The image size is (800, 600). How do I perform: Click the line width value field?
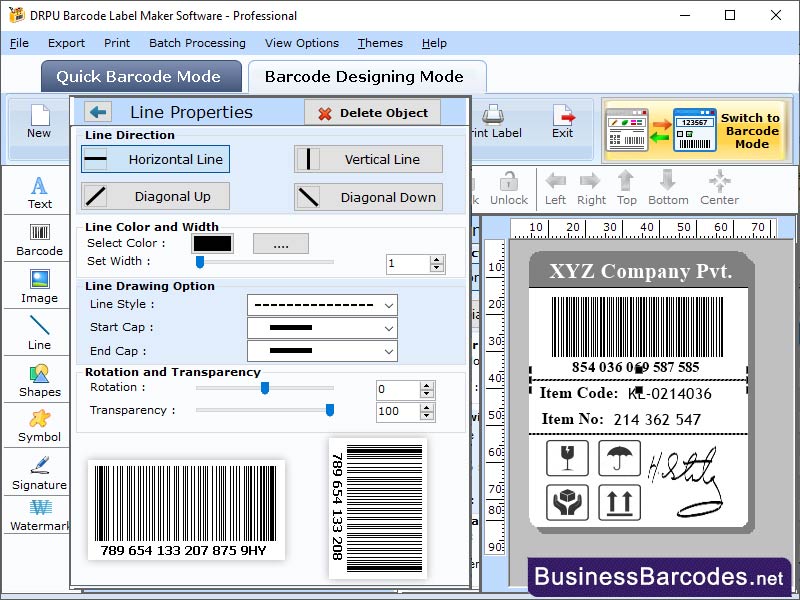408,264
